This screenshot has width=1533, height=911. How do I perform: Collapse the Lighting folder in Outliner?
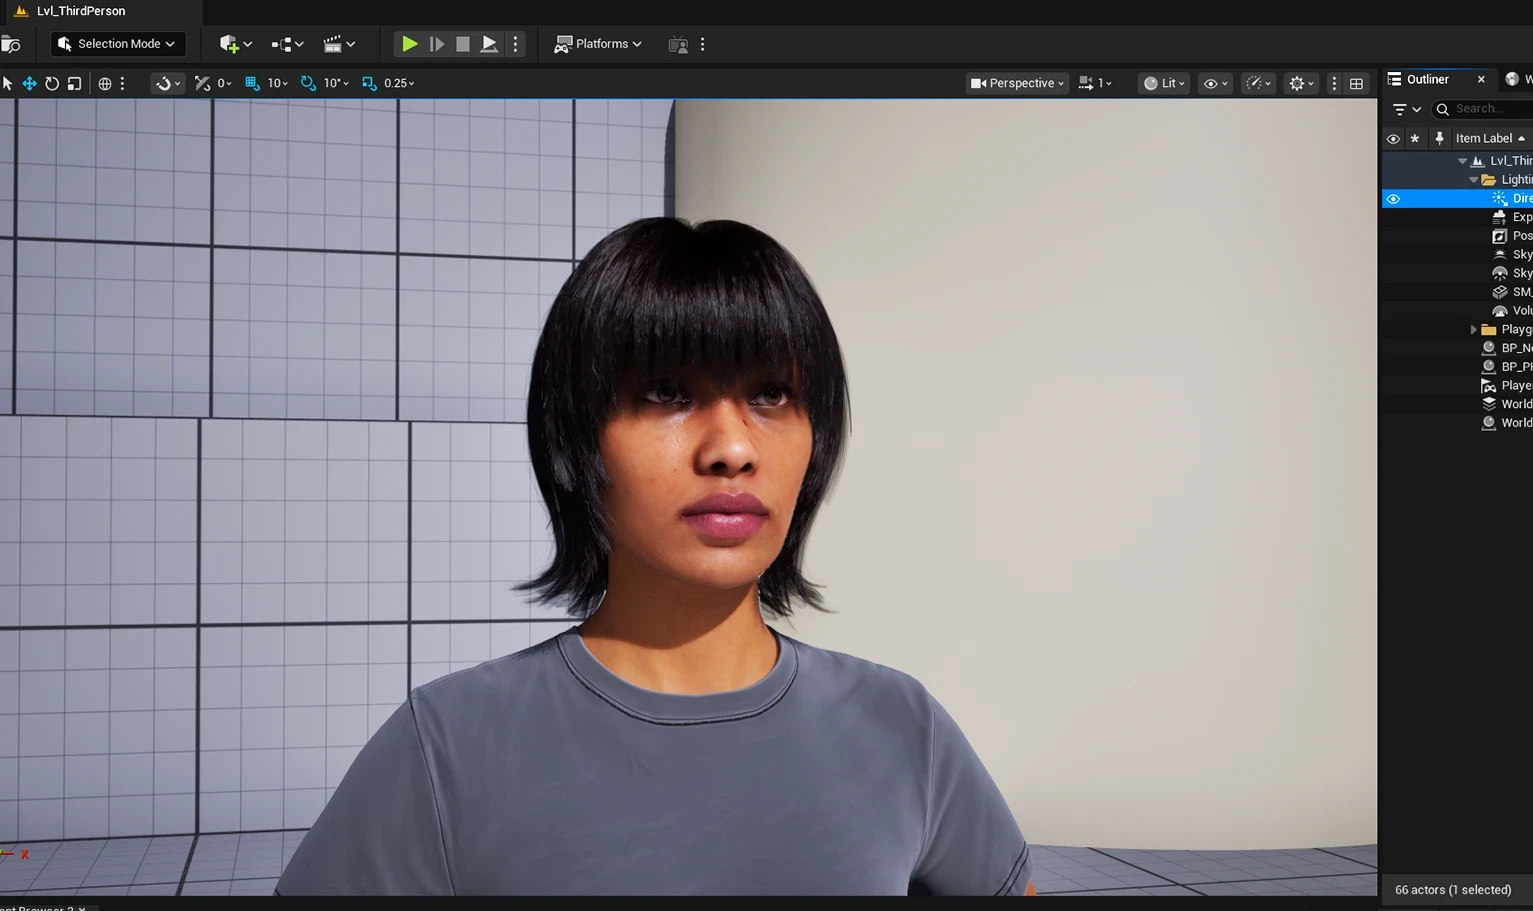[x=1473, y=180]
